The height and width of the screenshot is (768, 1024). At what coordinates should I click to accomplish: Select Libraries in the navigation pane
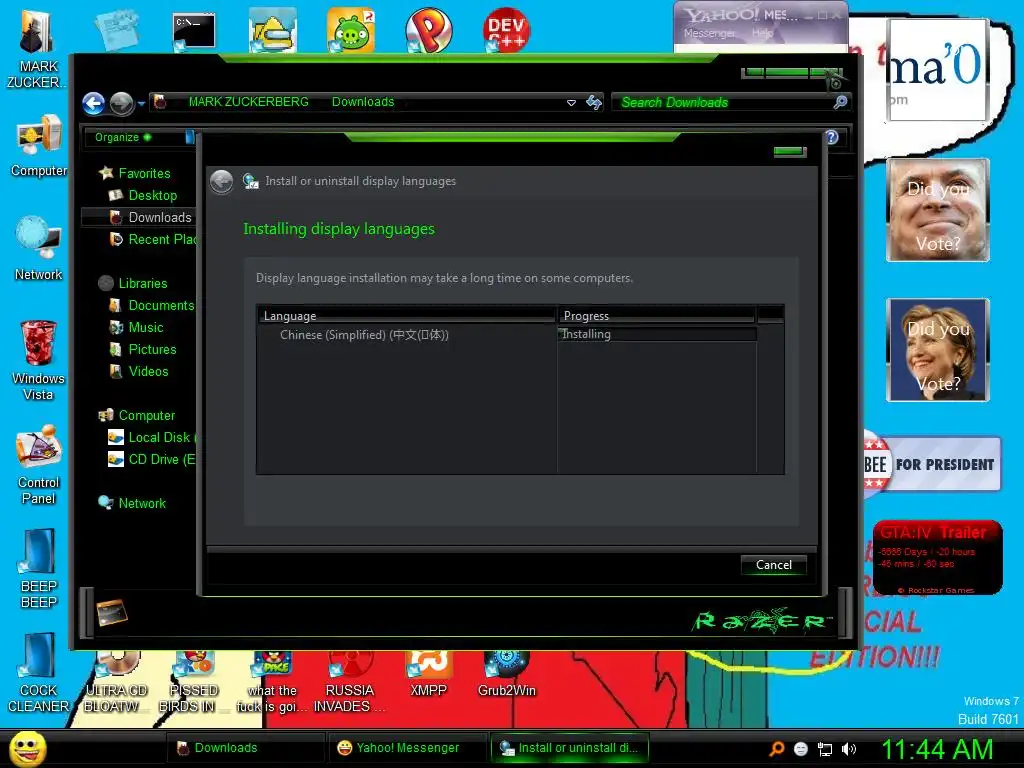point(142,283)
